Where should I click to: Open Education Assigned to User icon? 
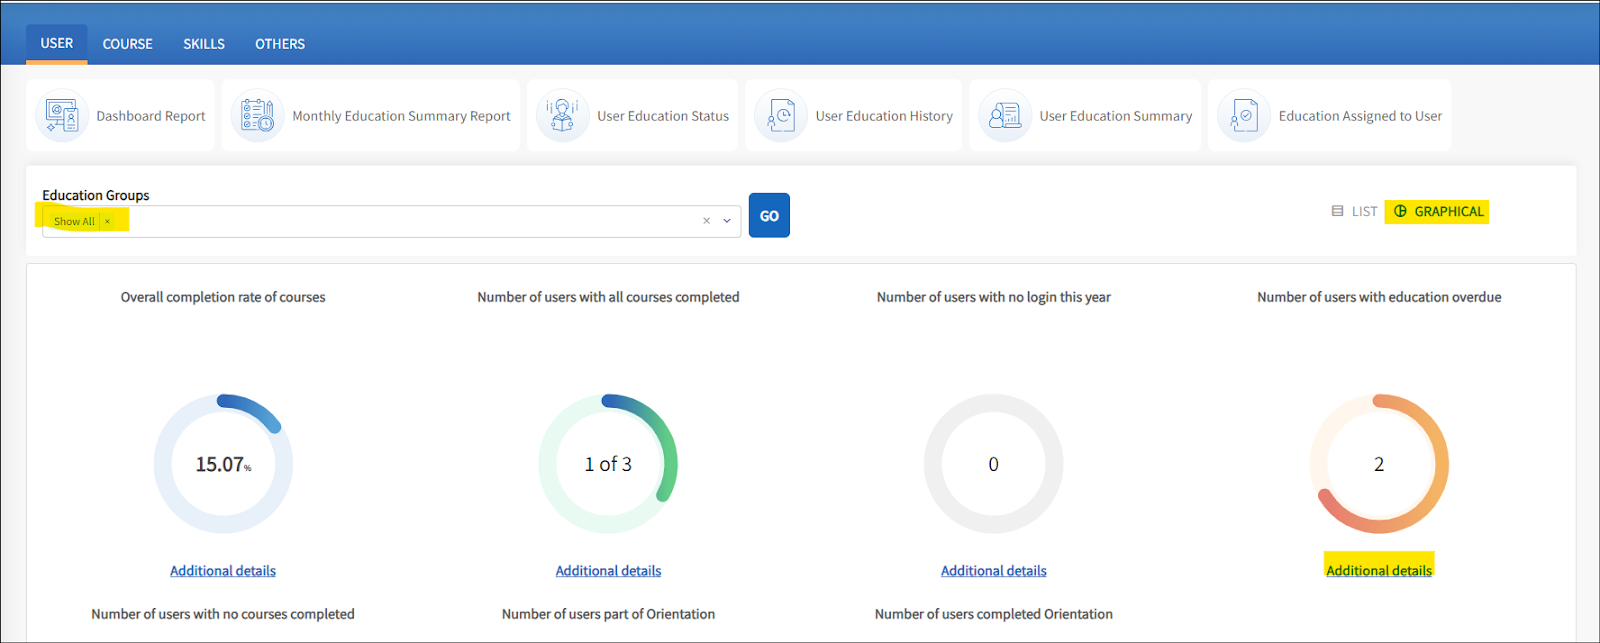point(1244,116)
